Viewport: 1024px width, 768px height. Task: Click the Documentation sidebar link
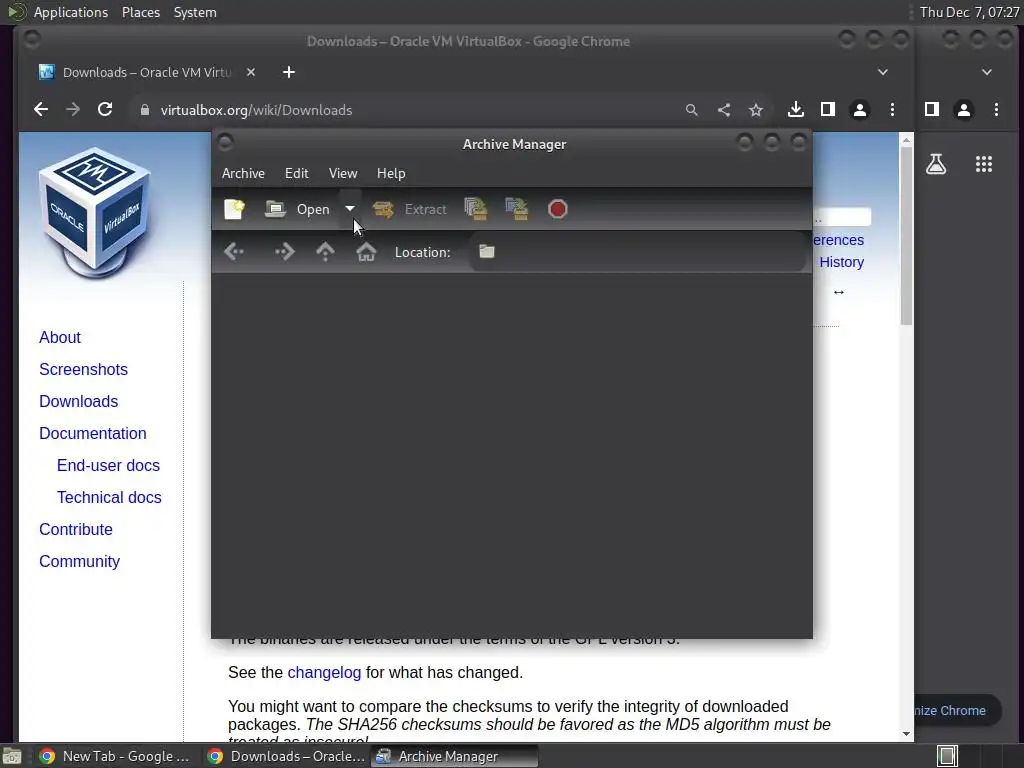(x=93, y=434)
